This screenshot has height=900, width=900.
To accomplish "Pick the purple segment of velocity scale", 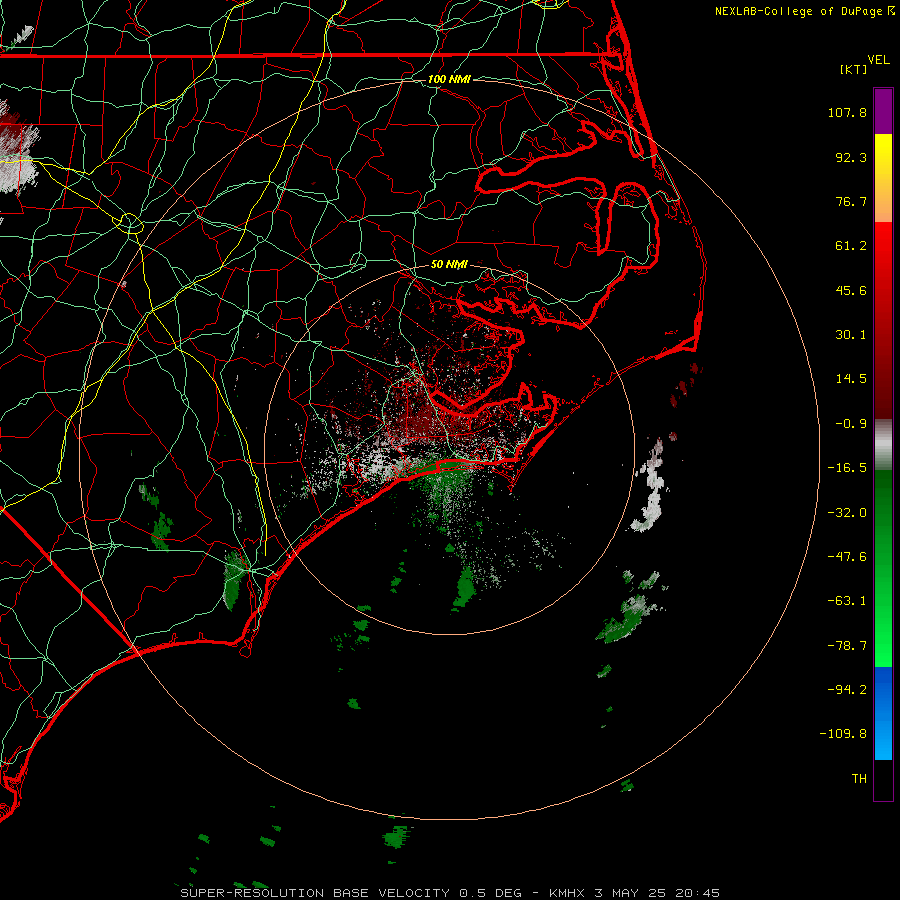I will [x=883, y=112].
